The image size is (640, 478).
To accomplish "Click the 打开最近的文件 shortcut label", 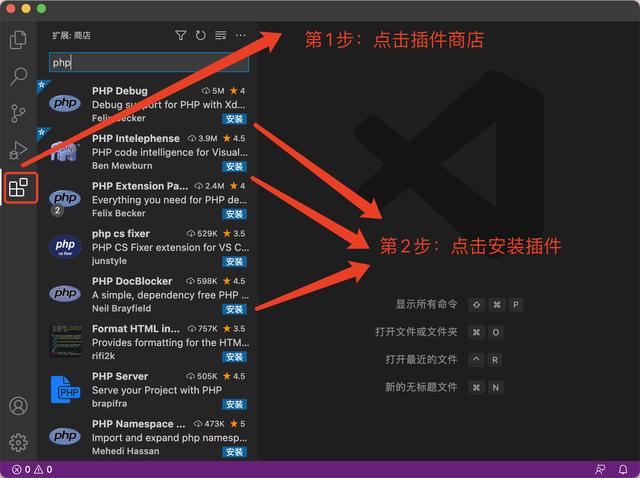I will pos(421,360).
